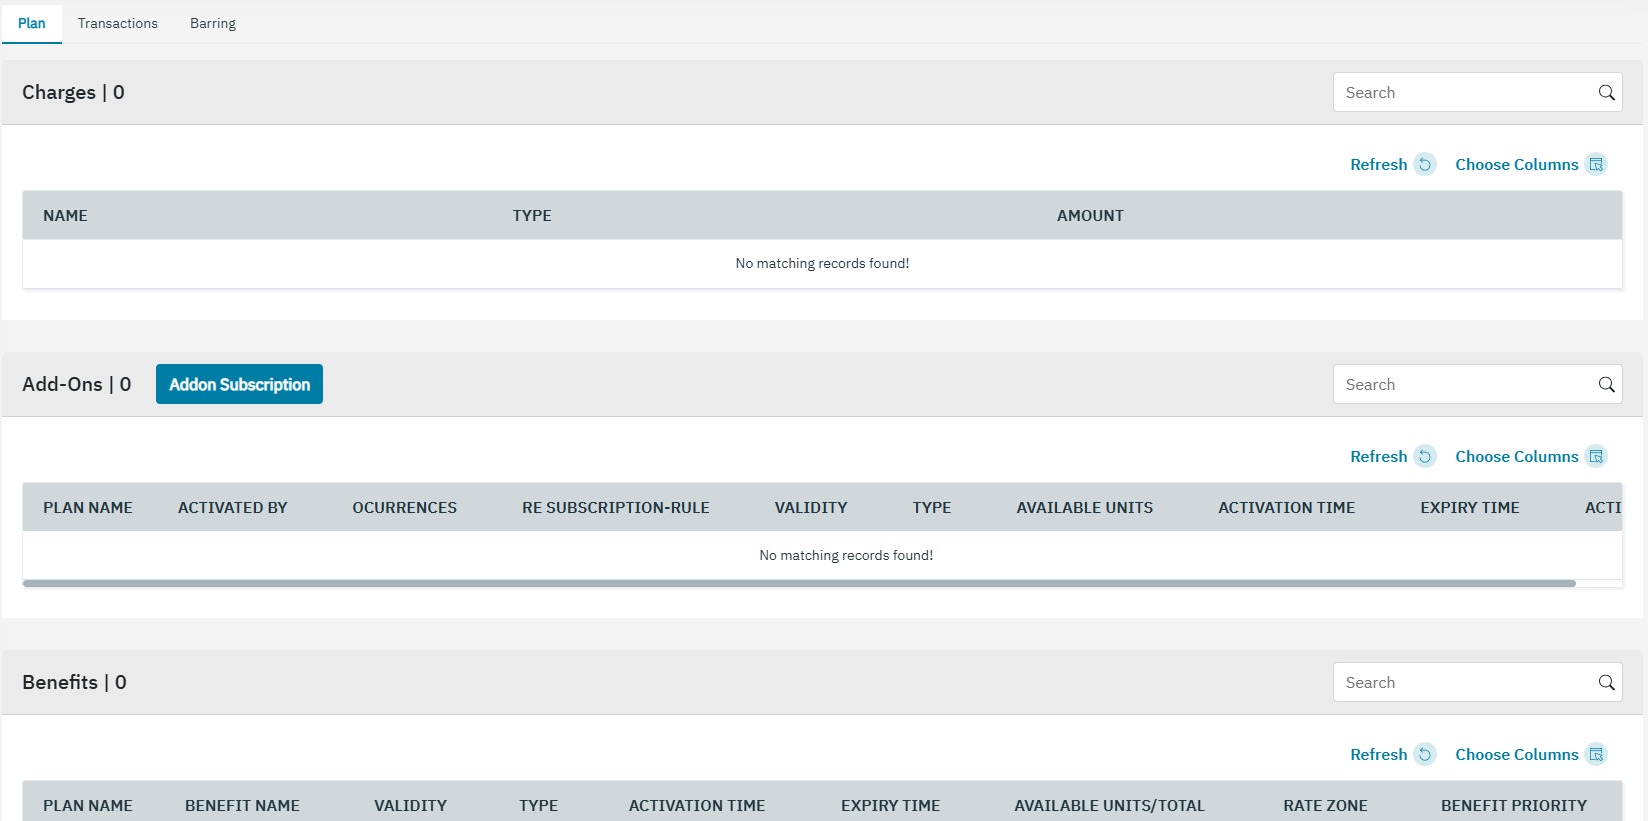Click the search magnifier icon in Add-Ons
Screen dimensions: 1648x821
(x=1606, y=385)
